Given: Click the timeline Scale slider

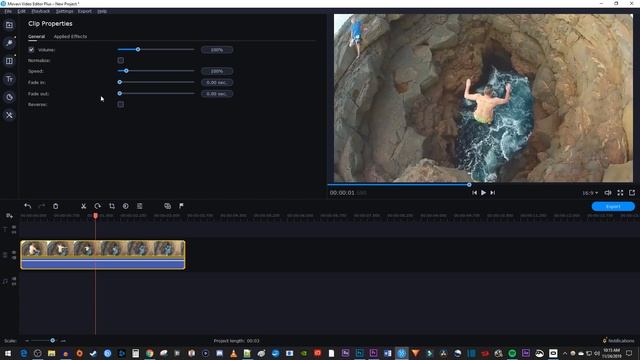Looking at the screenshot, I should tap(43, 340).
